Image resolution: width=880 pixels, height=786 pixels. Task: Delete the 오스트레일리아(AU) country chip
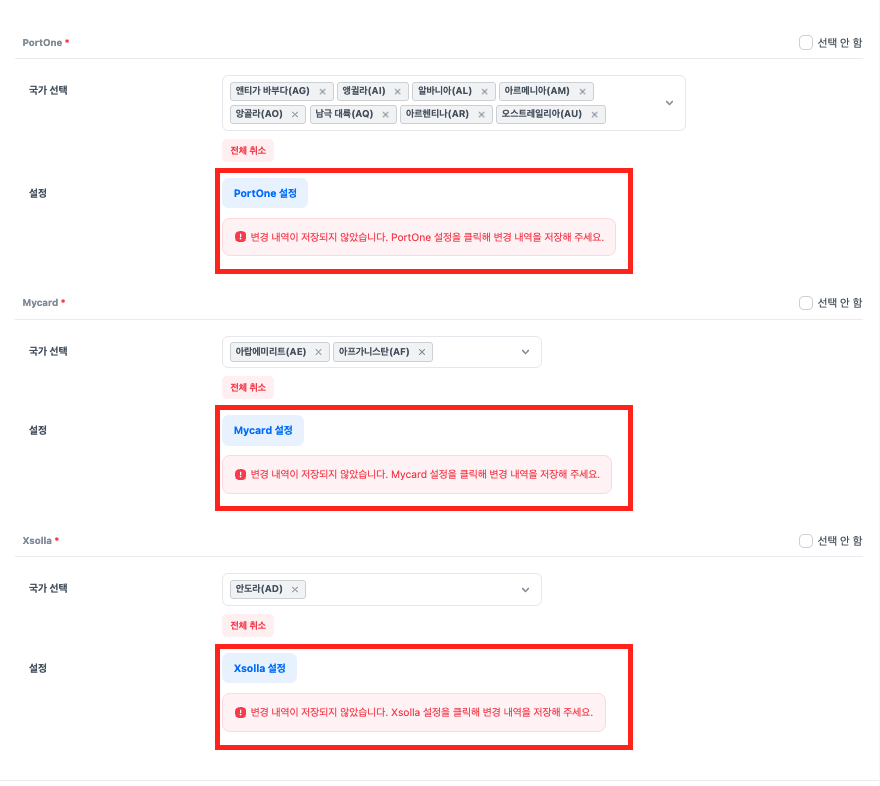point(595,114)
